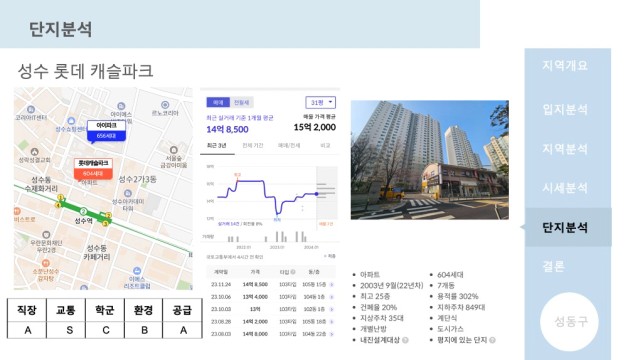This screenshot has width=640, height=360.
Task: Switch to the 전체 기간 chart tab
Action: click(x=253, y=146)
